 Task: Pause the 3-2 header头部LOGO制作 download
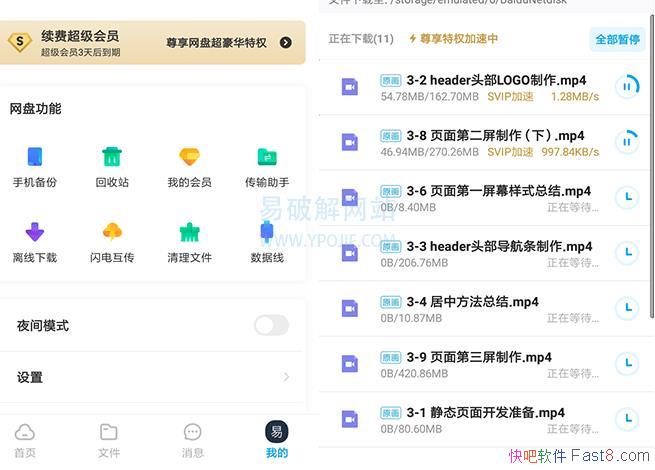(x=627, y=87)
